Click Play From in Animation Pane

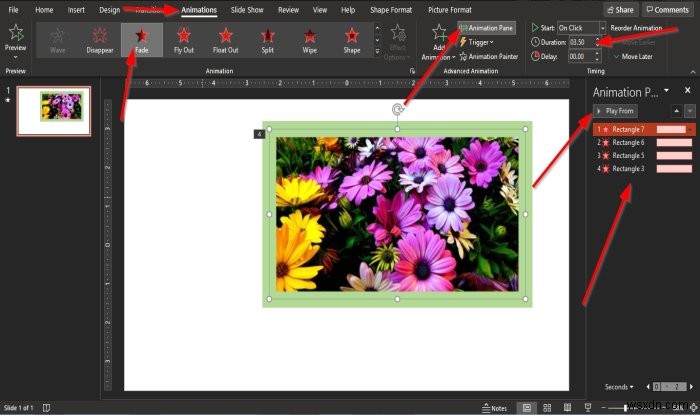pyautogui.click(x=615, y=111)
